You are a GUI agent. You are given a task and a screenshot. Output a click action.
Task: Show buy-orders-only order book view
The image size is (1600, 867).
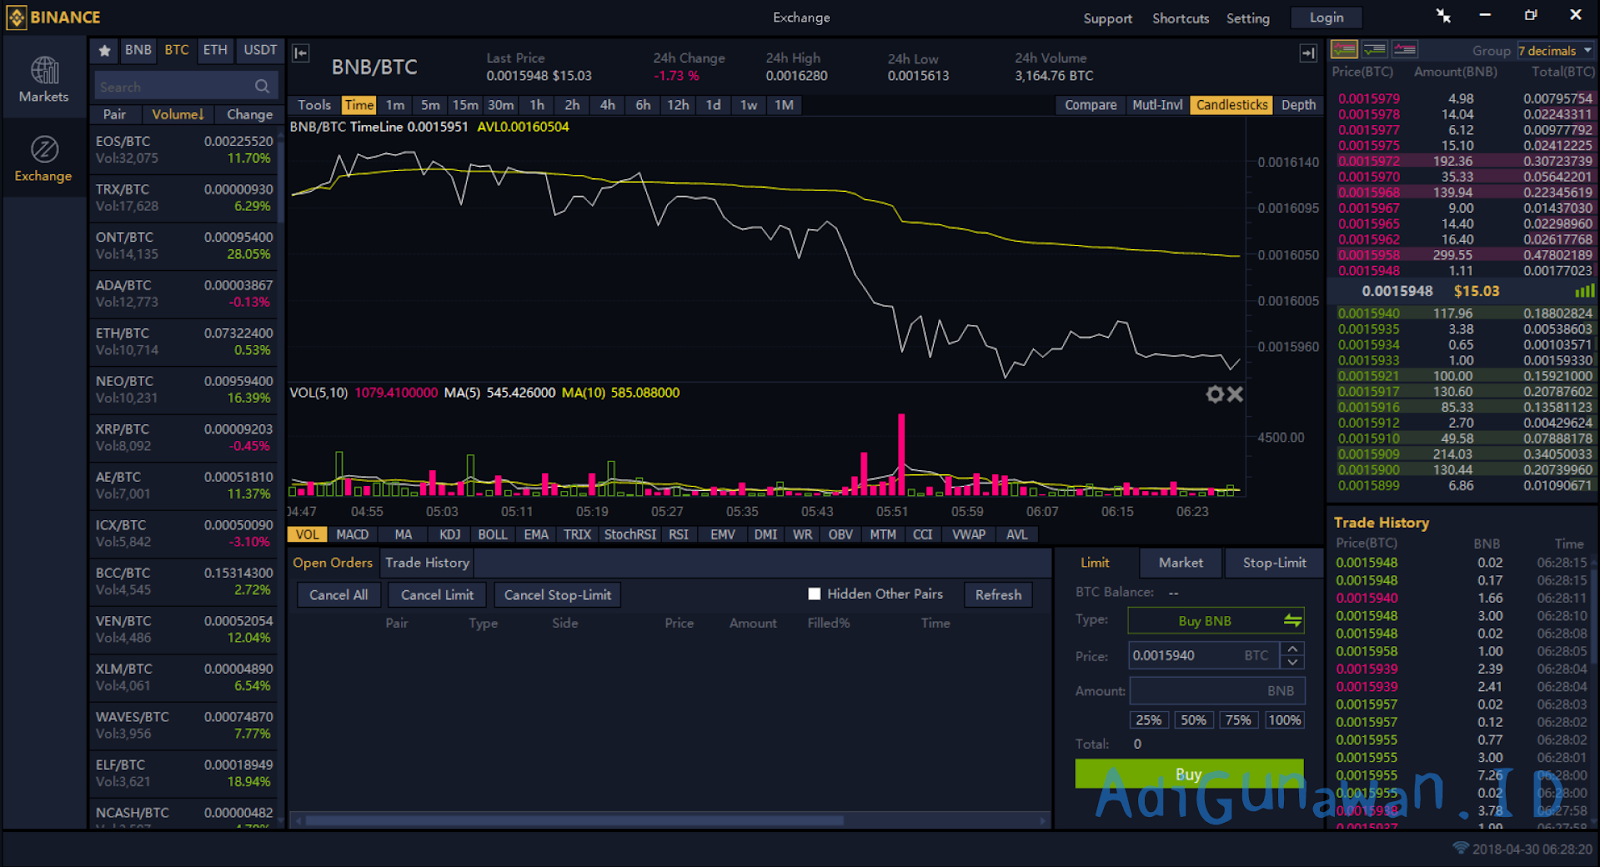1375,49
